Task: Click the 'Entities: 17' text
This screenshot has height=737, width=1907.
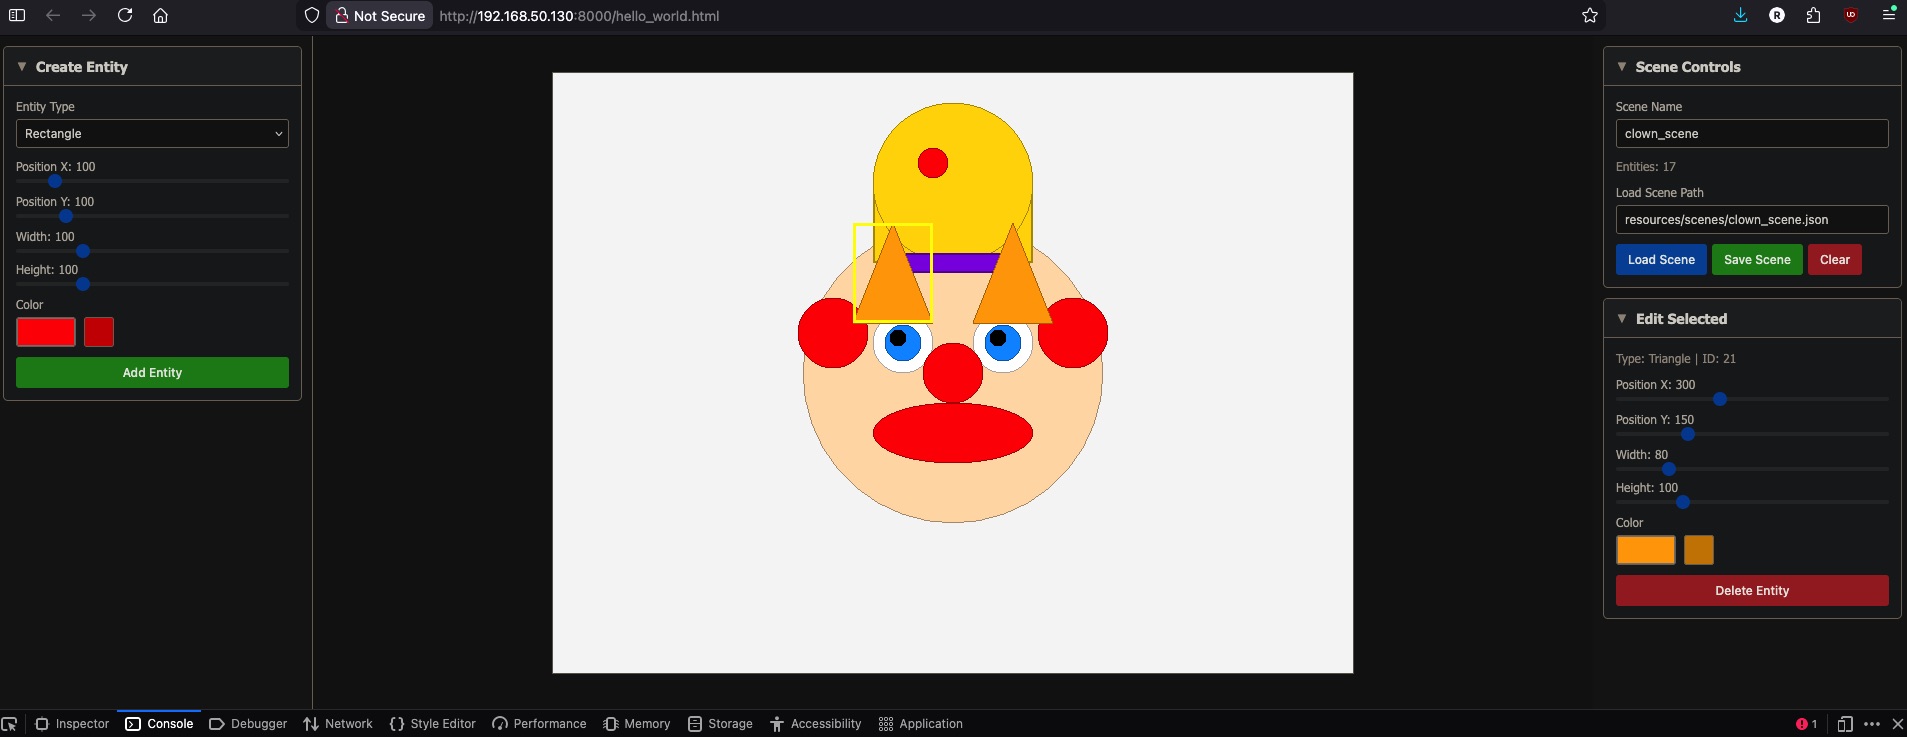Action: [x=1645, y=167]
